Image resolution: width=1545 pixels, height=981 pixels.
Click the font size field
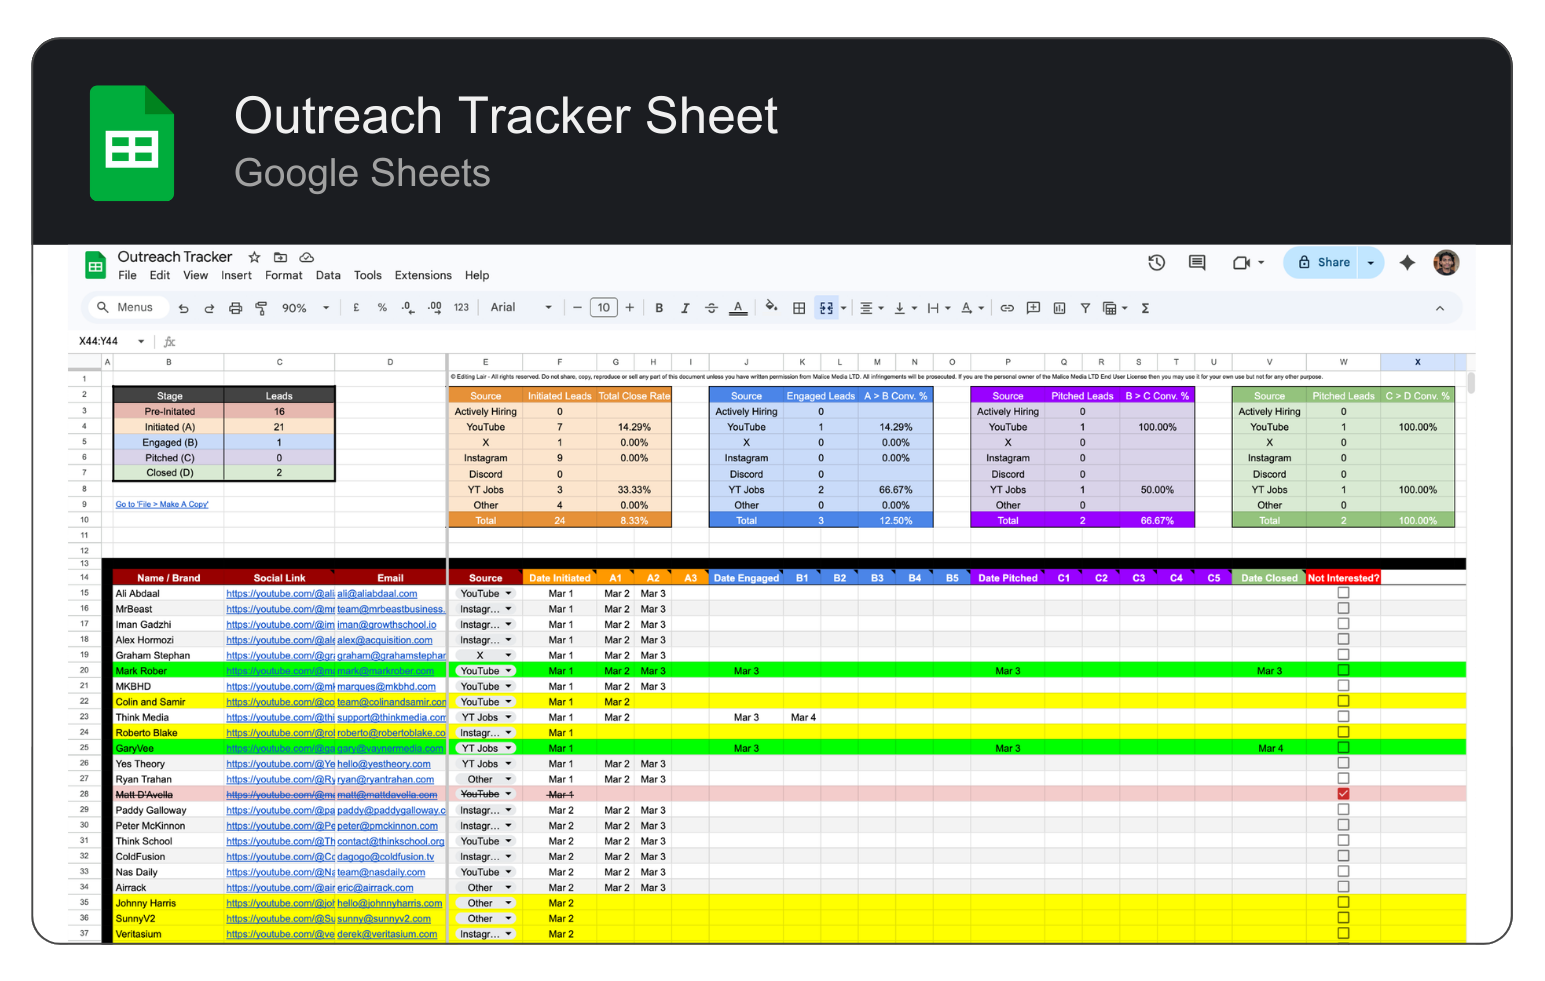604,308
